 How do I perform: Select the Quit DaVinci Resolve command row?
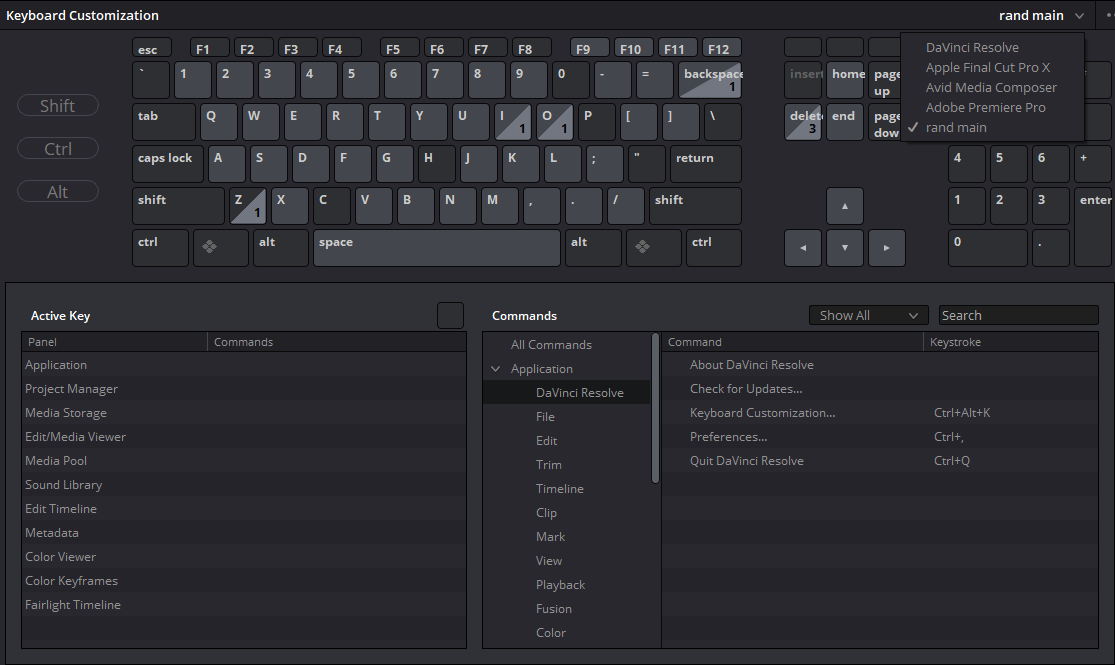(x=880, y=461)
